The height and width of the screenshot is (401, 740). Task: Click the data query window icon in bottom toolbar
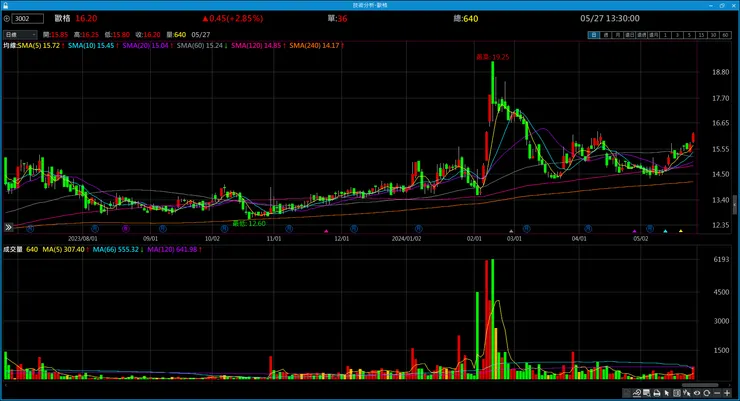tap(647, 393)
